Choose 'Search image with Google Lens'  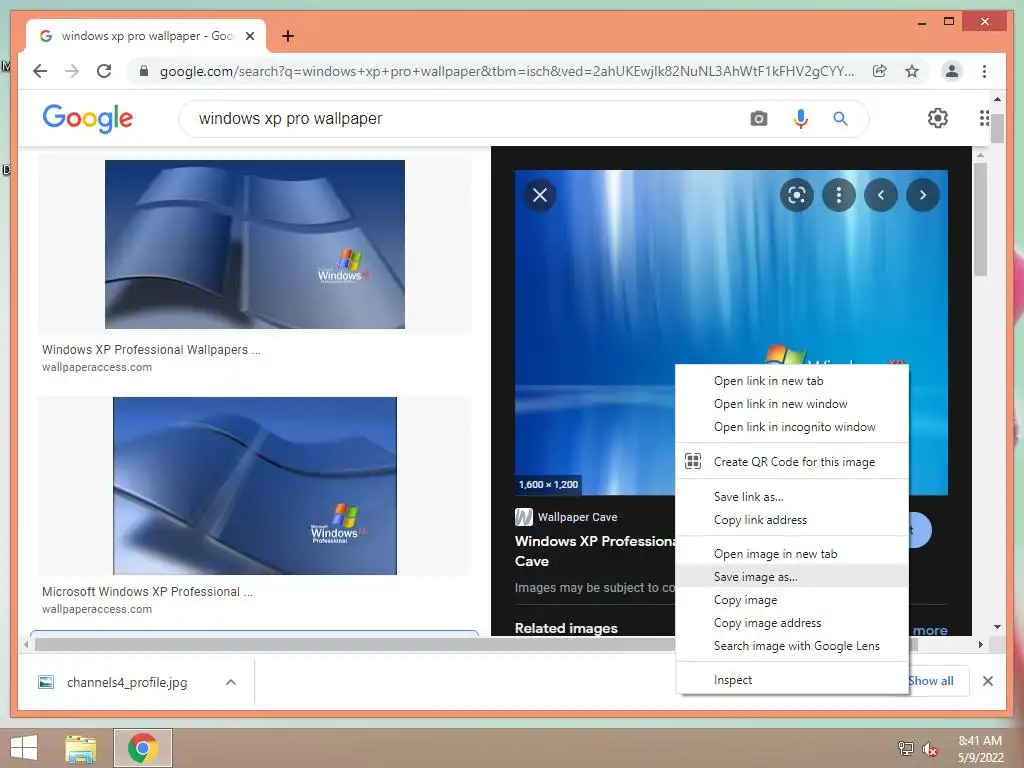[792, 646]
